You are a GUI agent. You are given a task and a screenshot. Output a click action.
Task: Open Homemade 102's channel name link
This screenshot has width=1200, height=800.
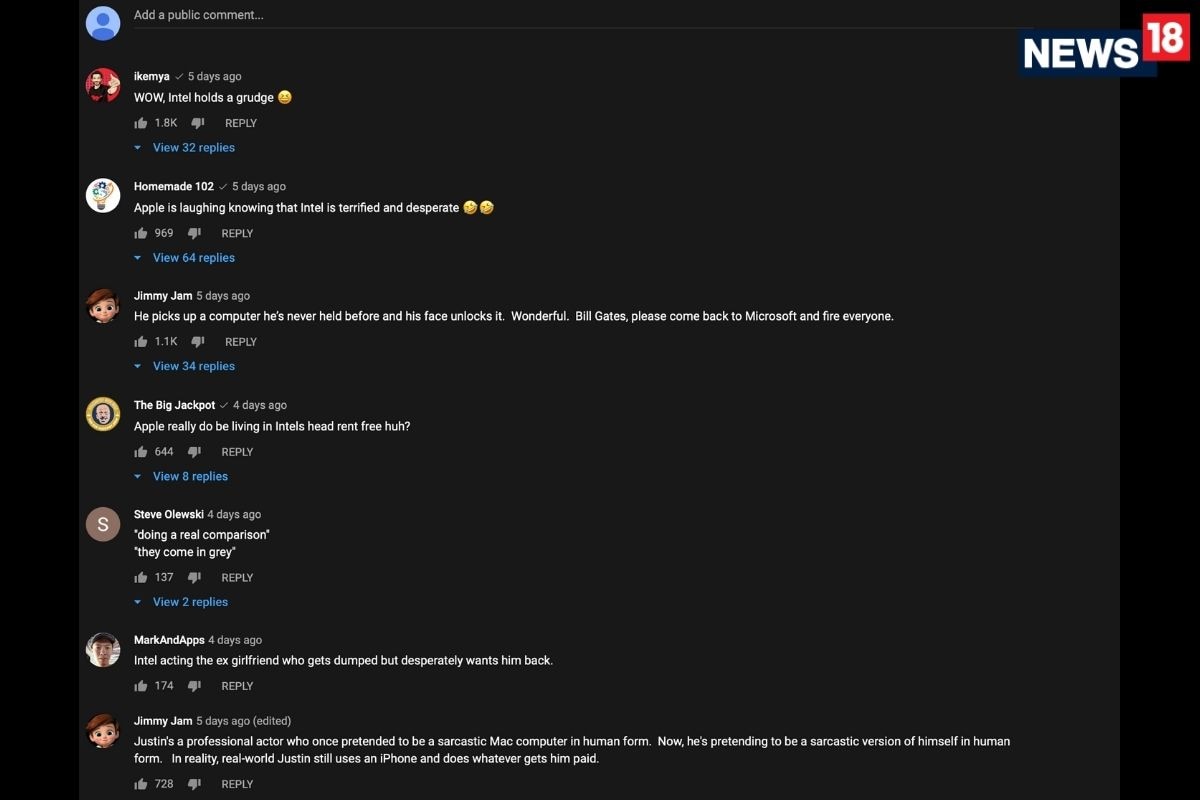174,187
